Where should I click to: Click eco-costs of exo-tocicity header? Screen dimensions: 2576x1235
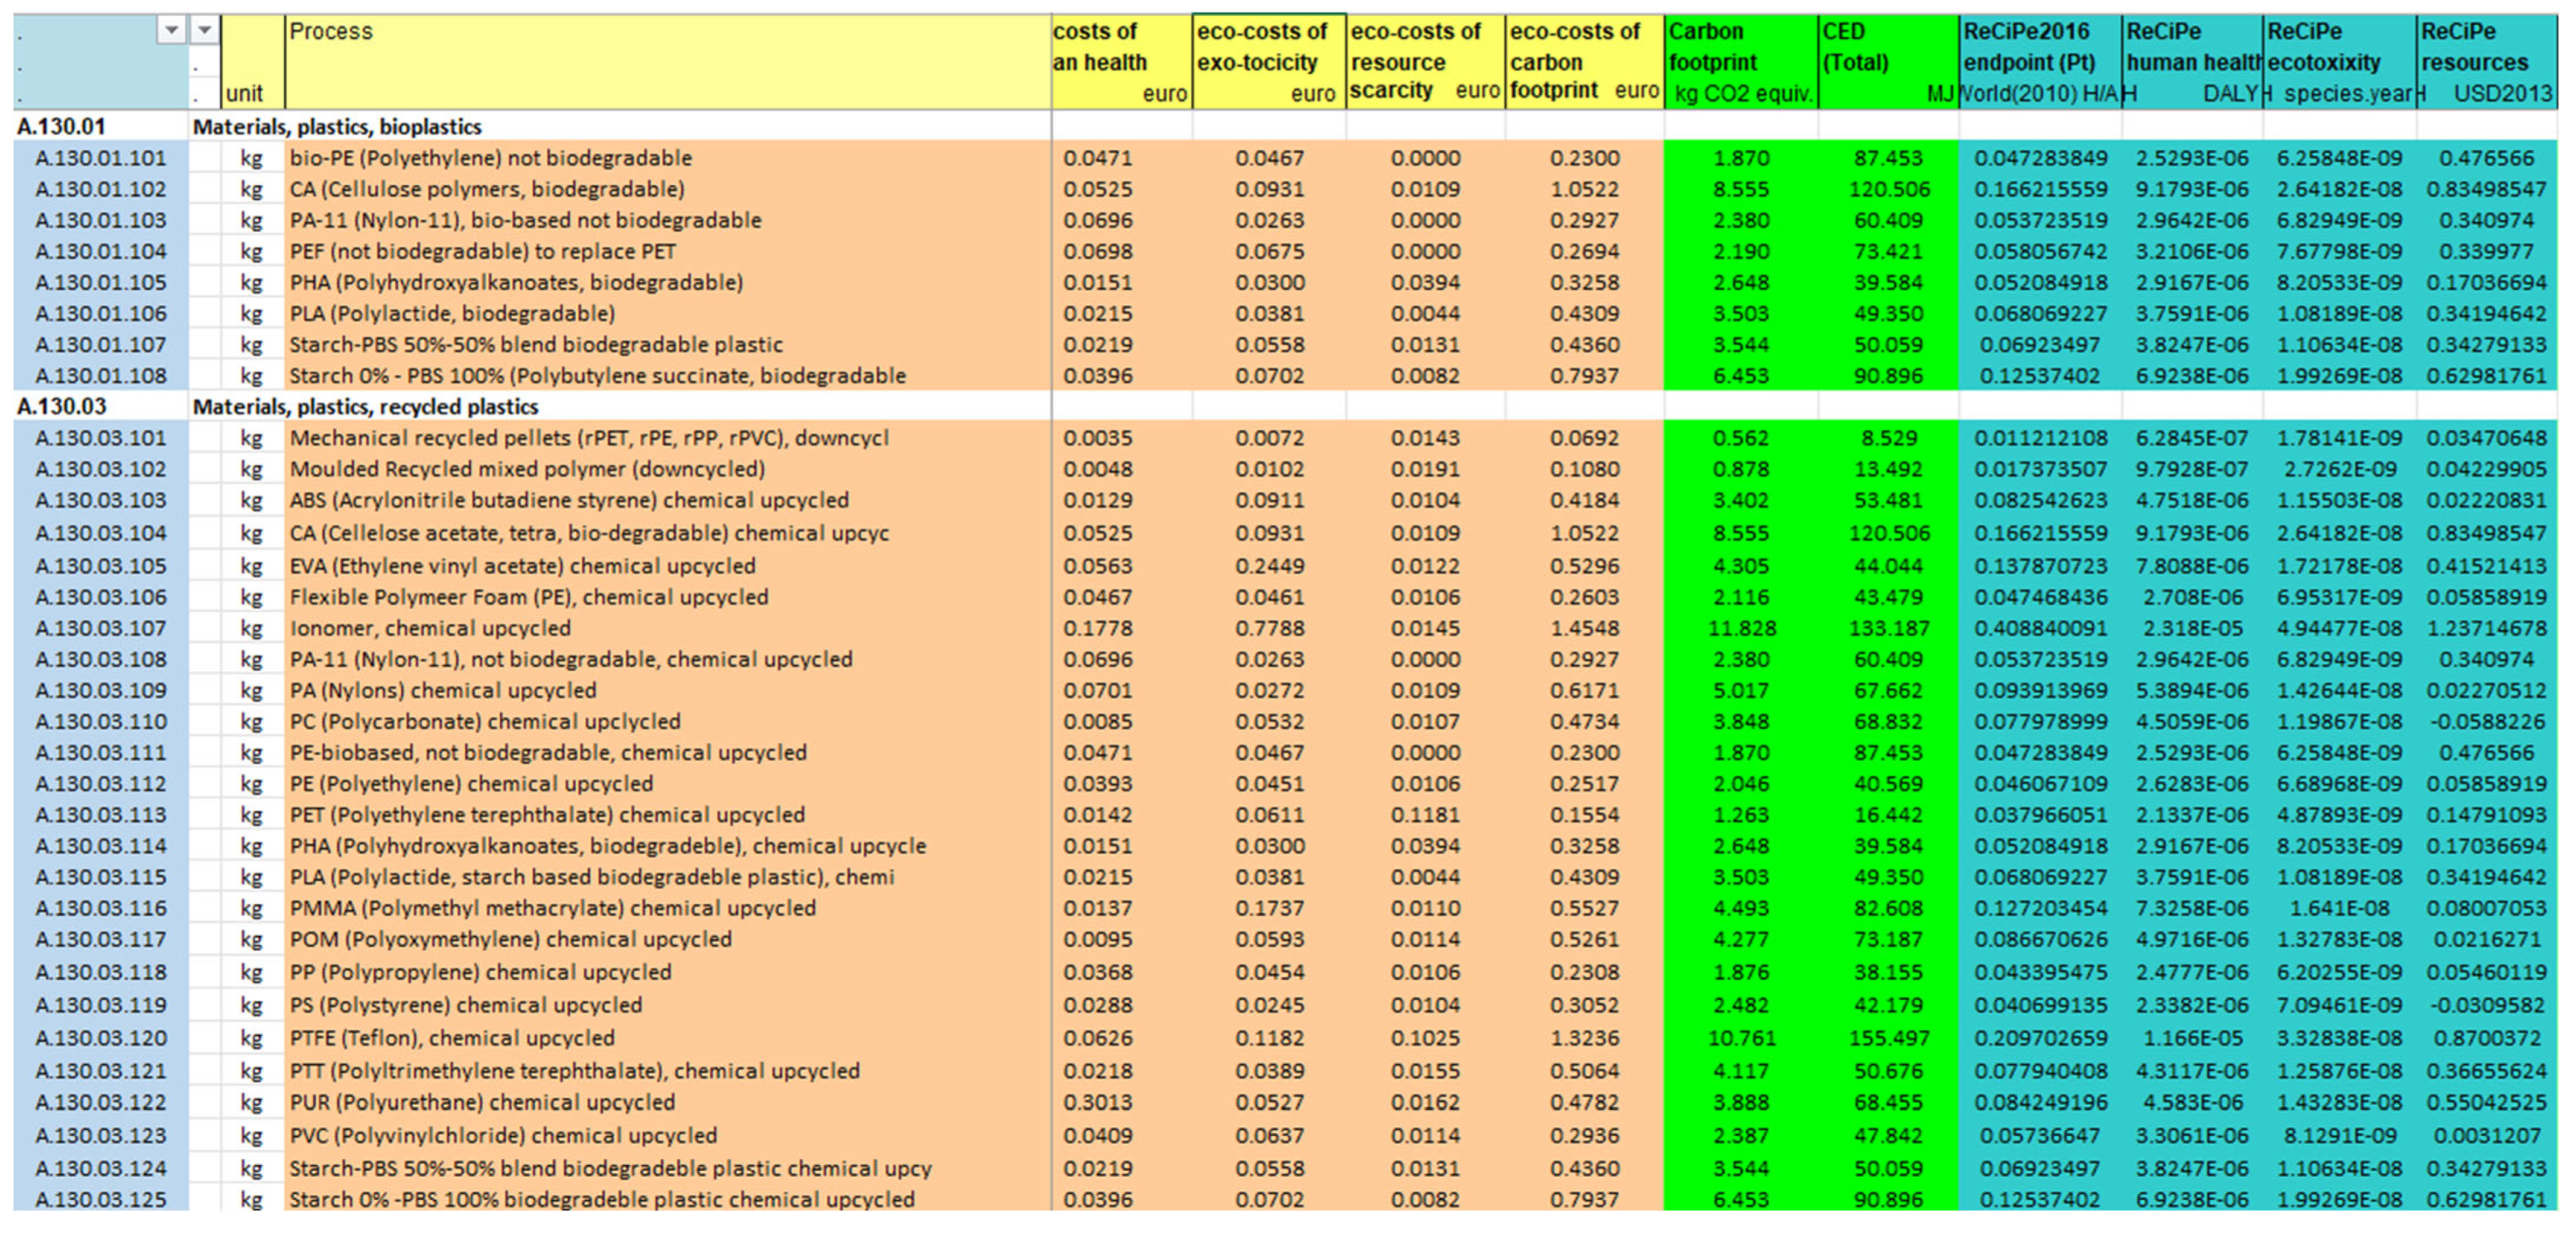point(1268,61)
